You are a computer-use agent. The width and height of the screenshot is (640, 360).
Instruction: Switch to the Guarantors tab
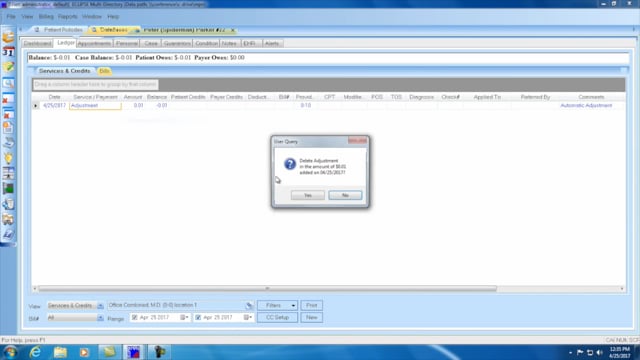pos(177,43)
